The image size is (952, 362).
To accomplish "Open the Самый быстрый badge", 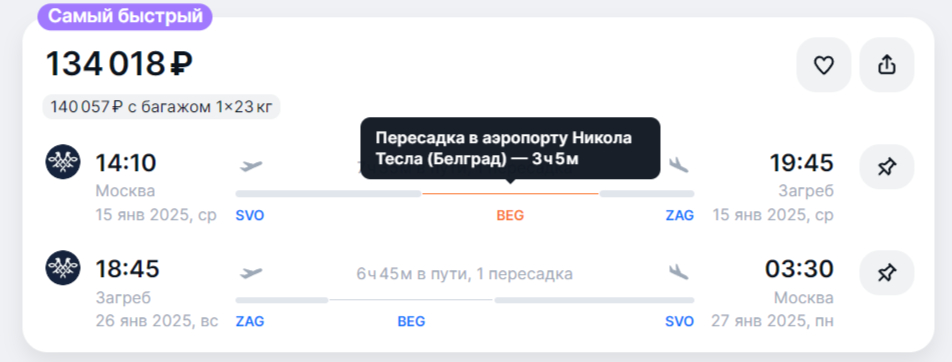I will pos(125,16).
